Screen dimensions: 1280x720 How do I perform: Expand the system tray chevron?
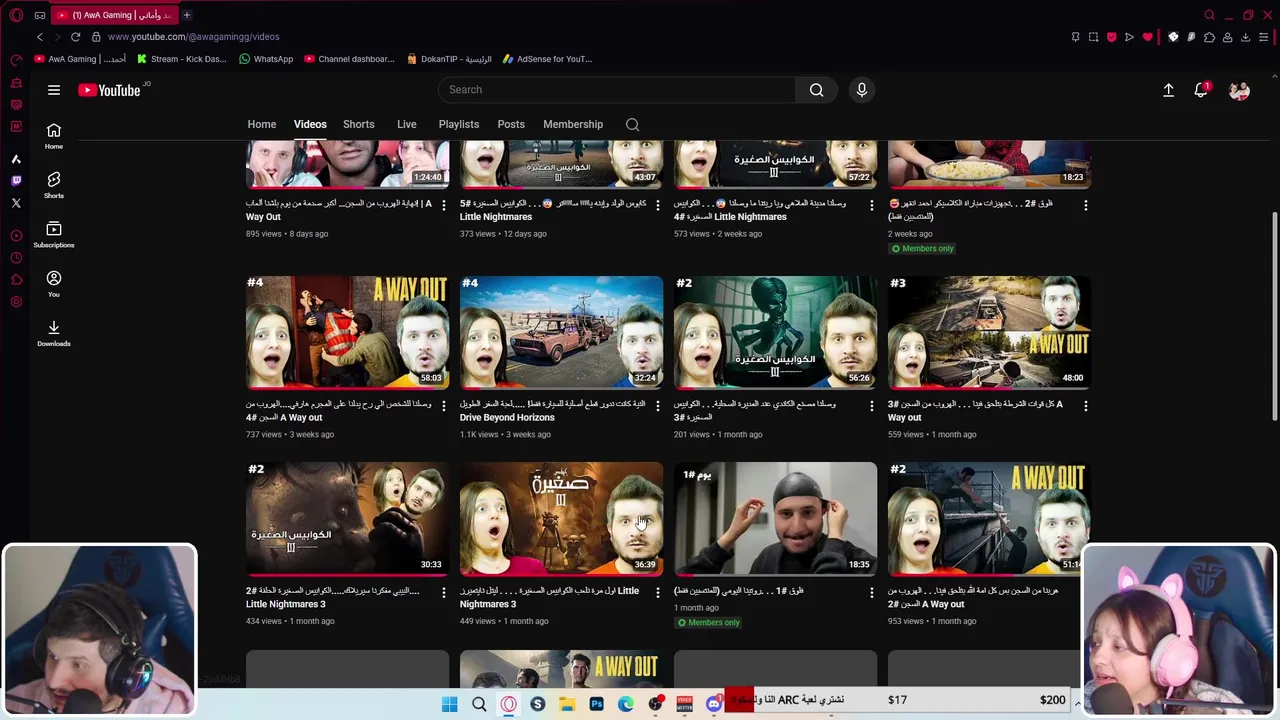pos(1077,704)
